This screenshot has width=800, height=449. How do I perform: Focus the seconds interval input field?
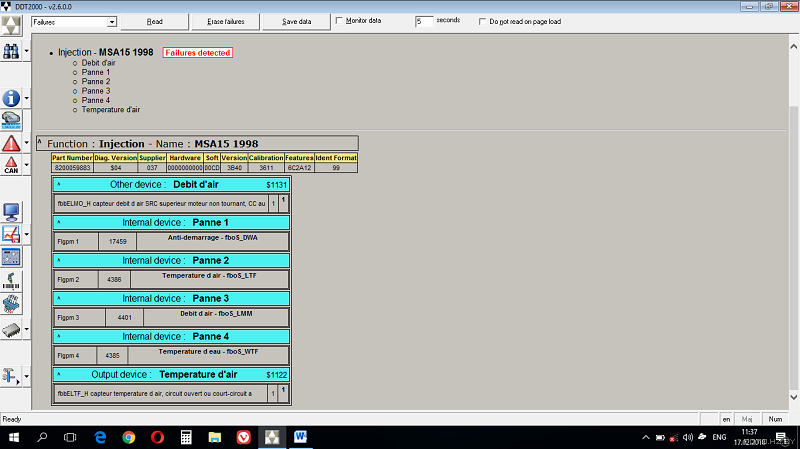[x=424, y=21]
